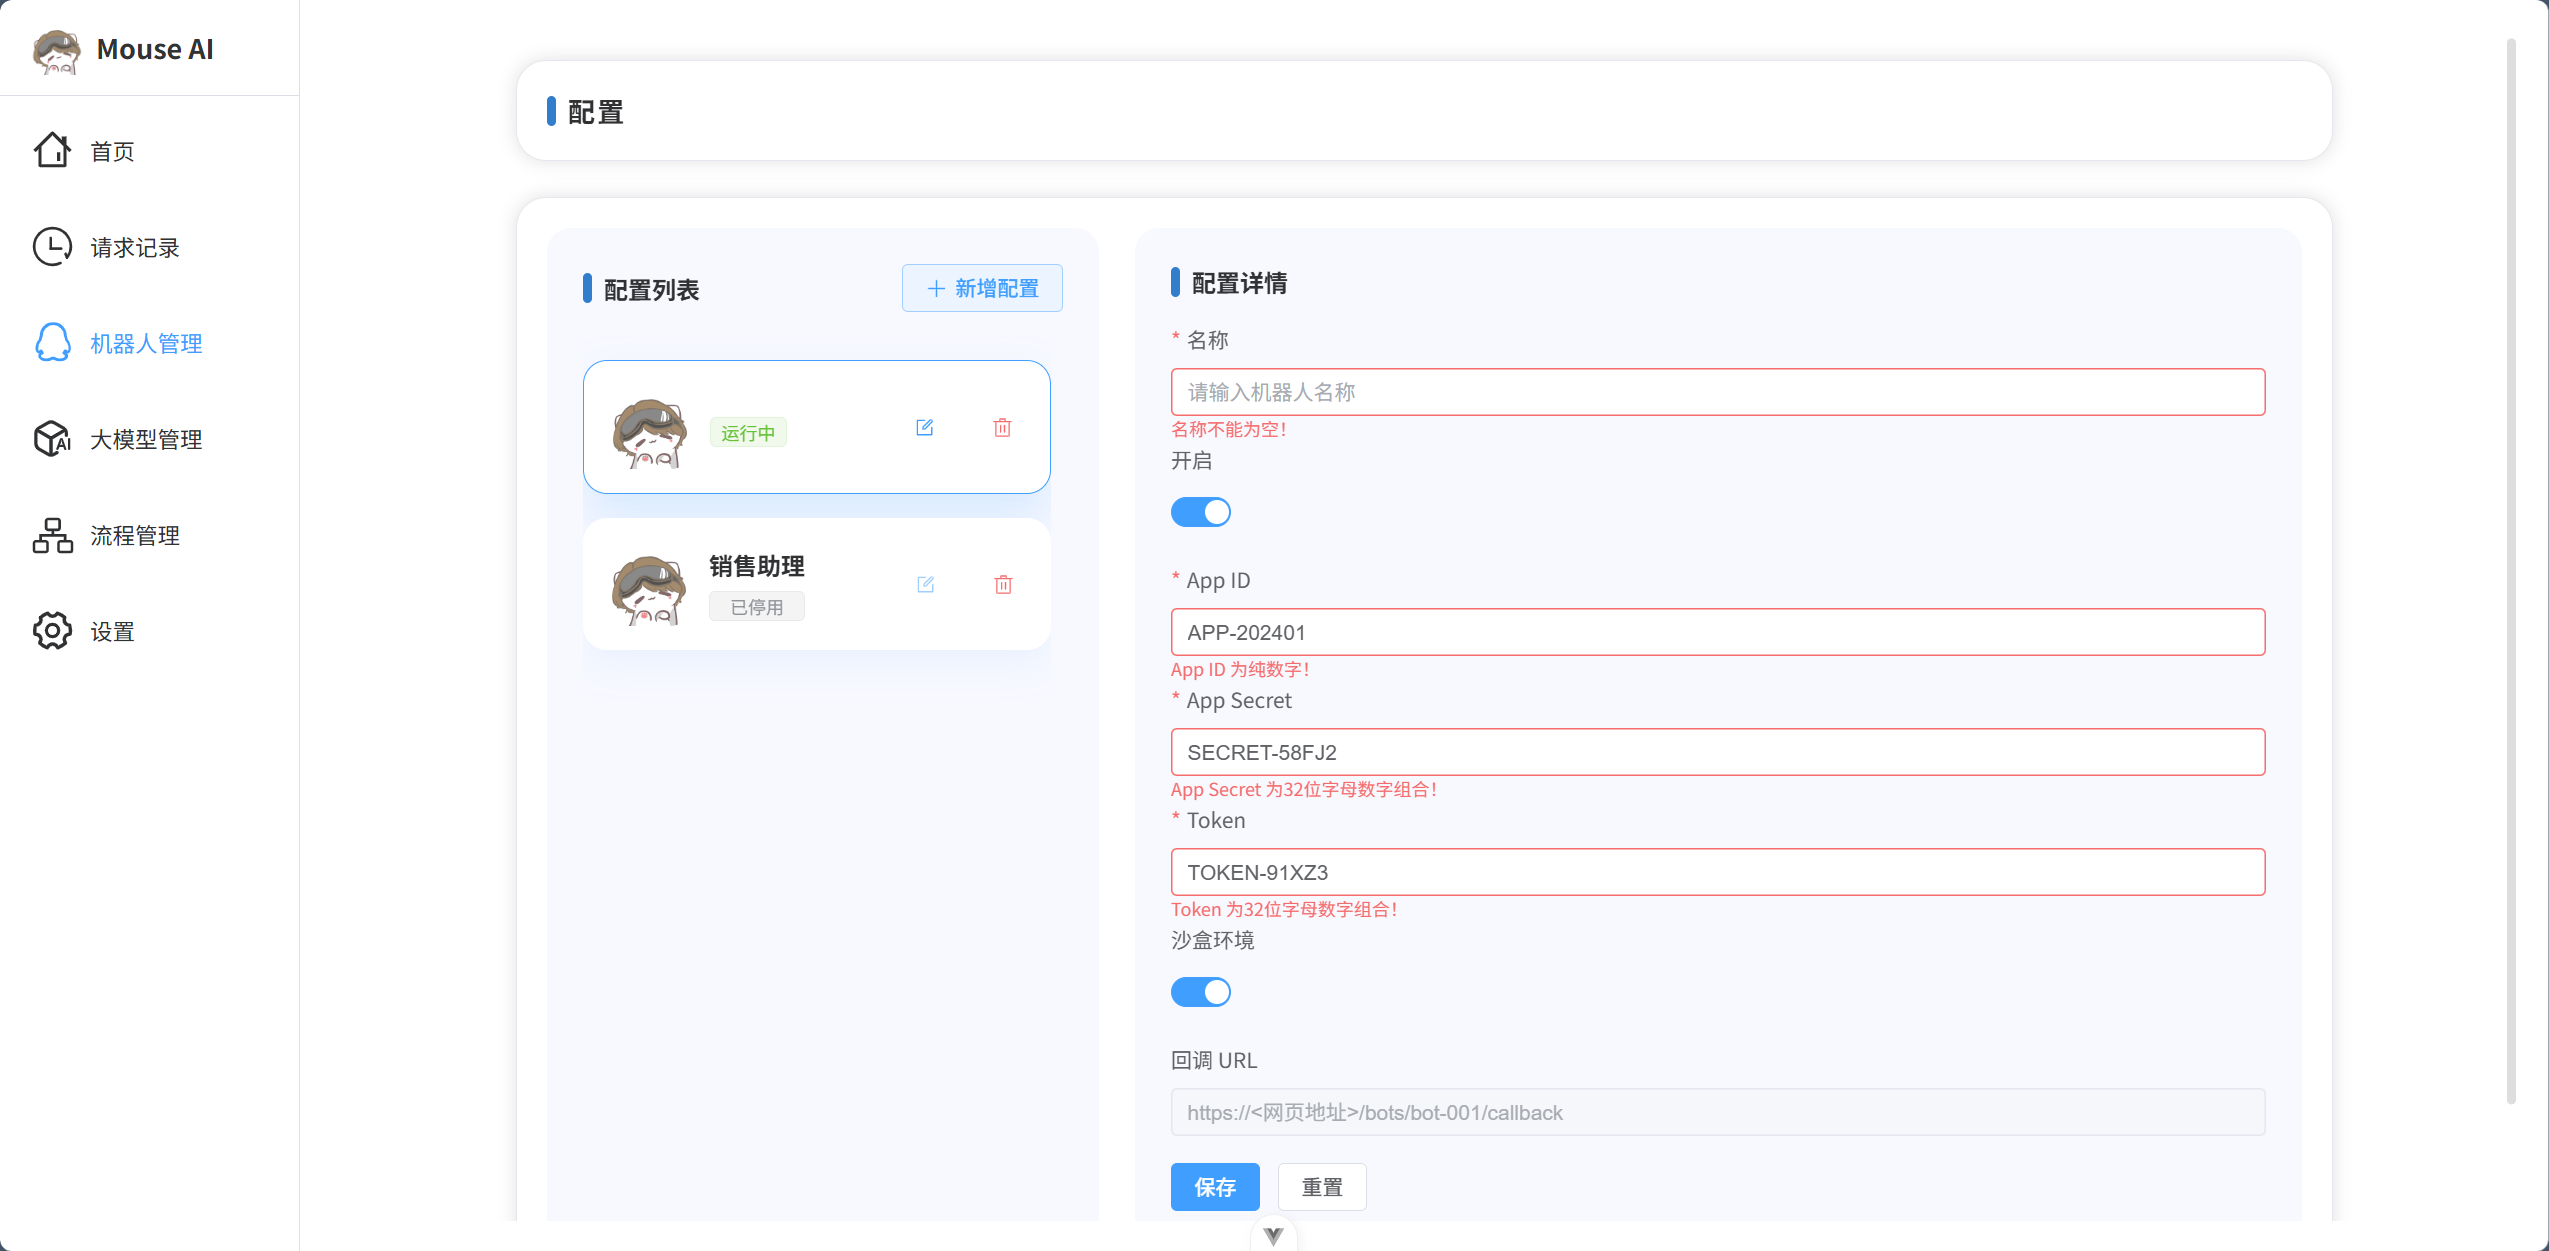Click into the App Secret field

click(x=1717, y=752)
